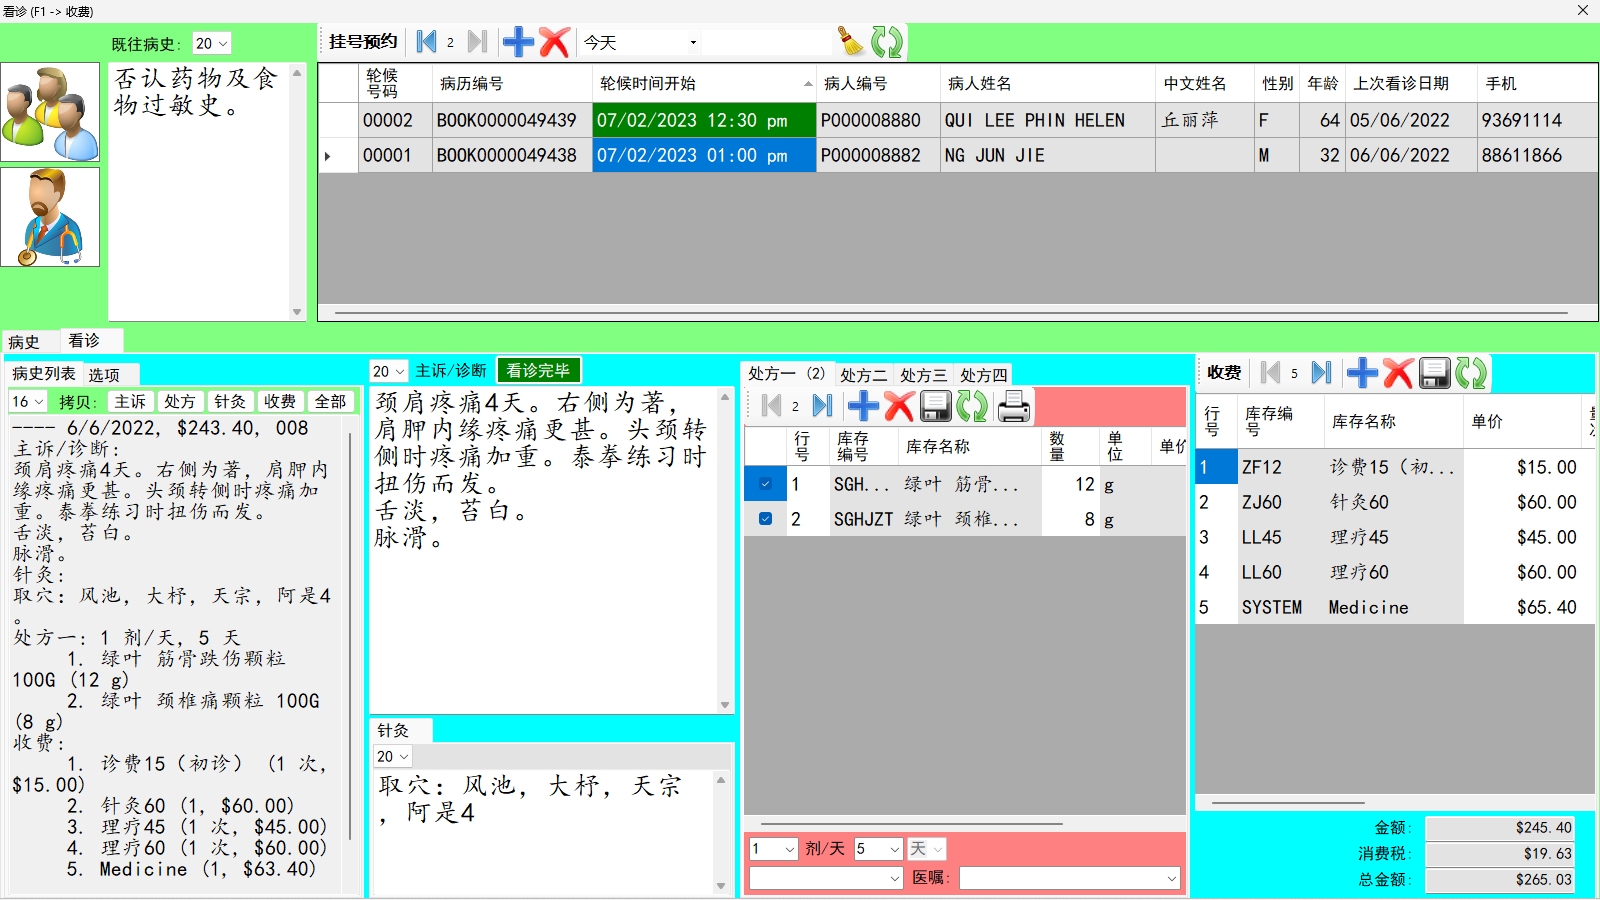Switch to the 病史 tab

tap(24, 342)
